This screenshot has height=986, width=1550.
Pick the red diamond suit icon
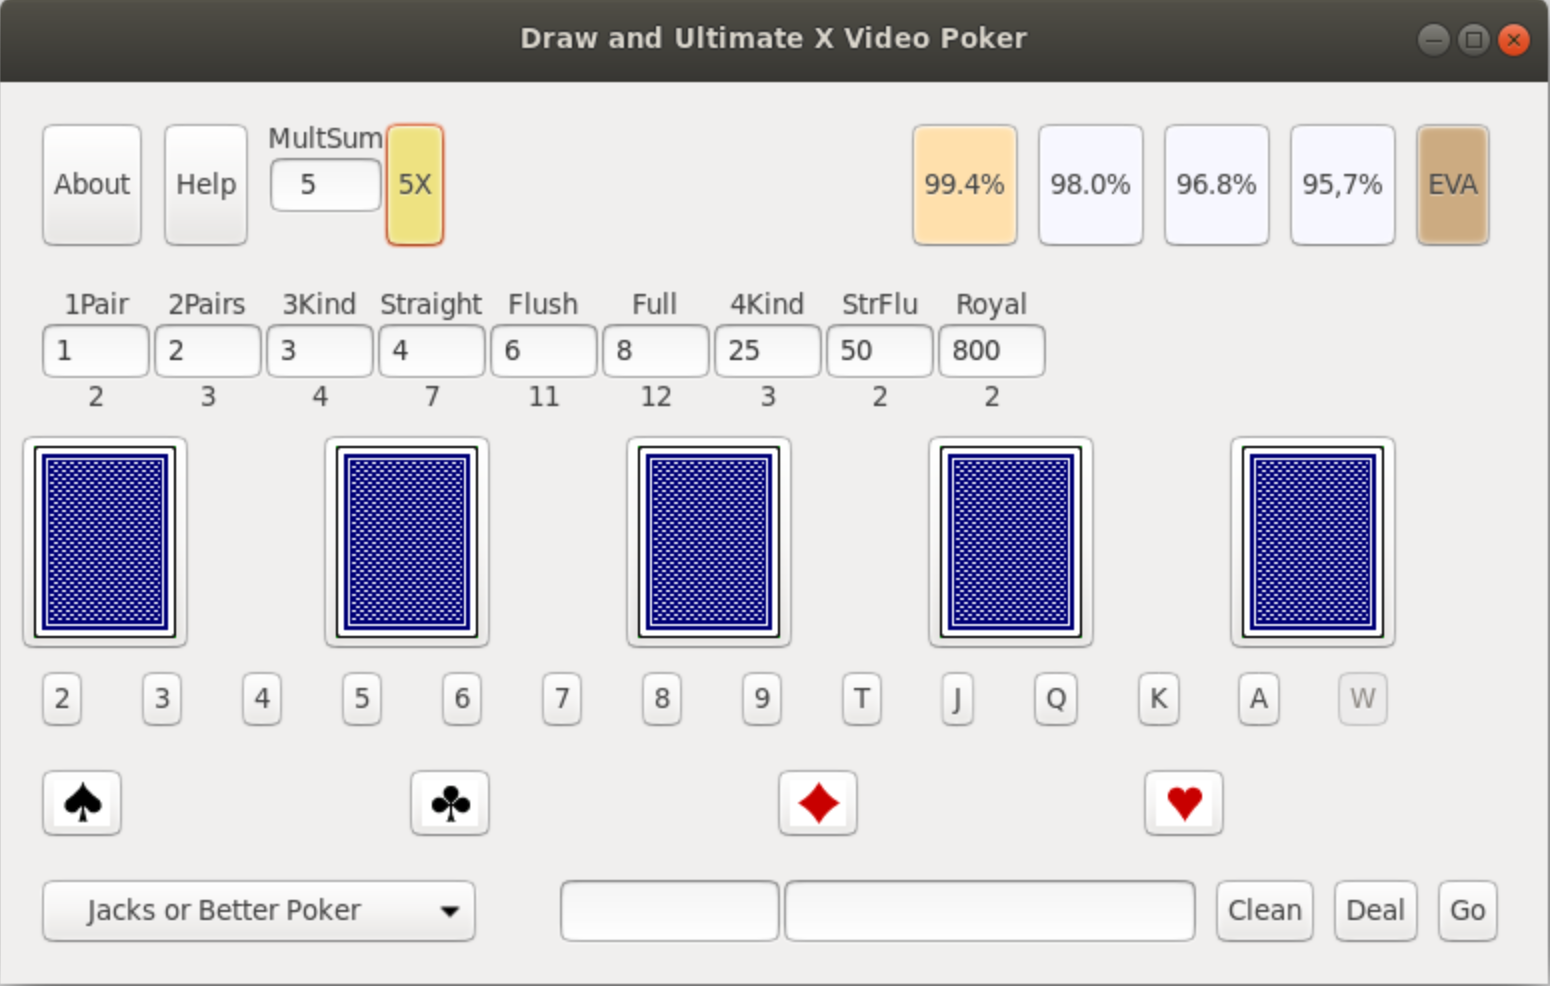pyautogui.click(x=818, y=803)
